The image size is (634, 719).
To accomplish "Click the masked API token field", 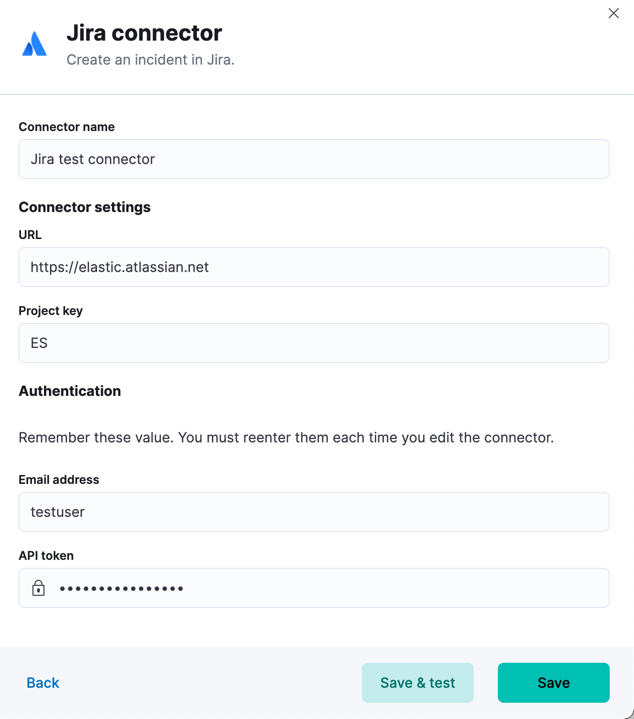I will click(330, 588).
